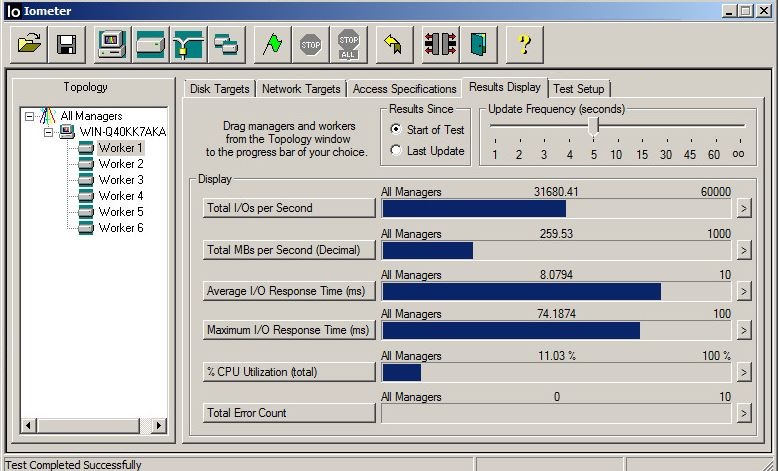The width and height of the screenshot is (780, 471).
Task: Click Maximum I/O Response Time (ms) button
Action: 289,330
